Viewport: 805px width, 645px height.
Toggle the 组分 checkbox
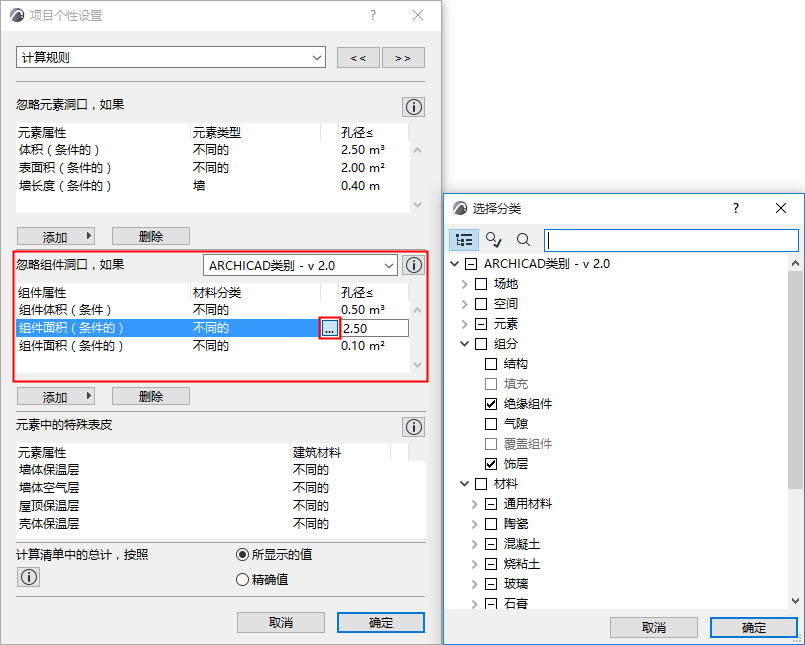(481, 344)
